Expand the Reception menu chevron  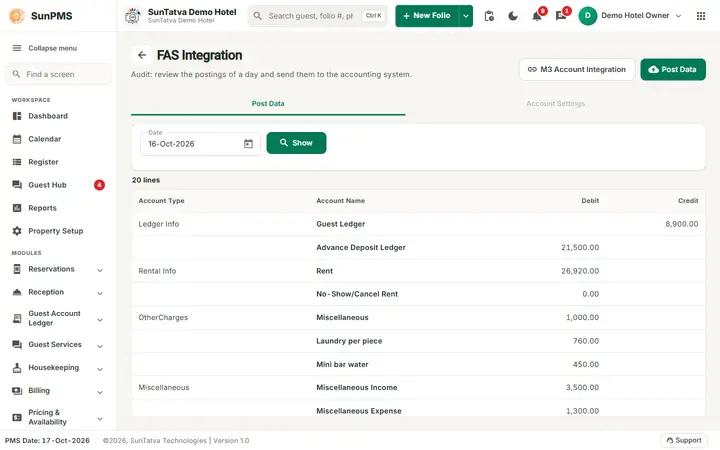[100, 293]
